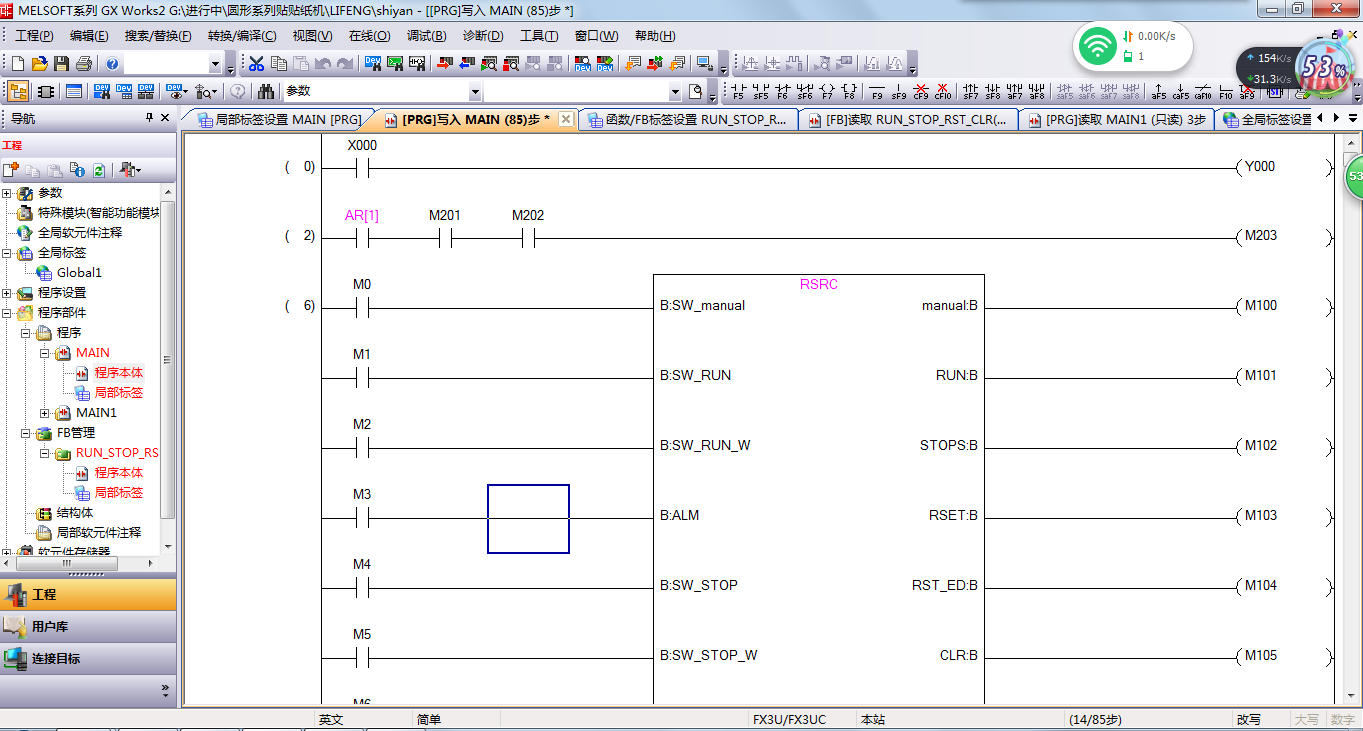The image size is (1363, 731).
Task: Insert normally open contact with F5 icon
Action: (738, 92)
